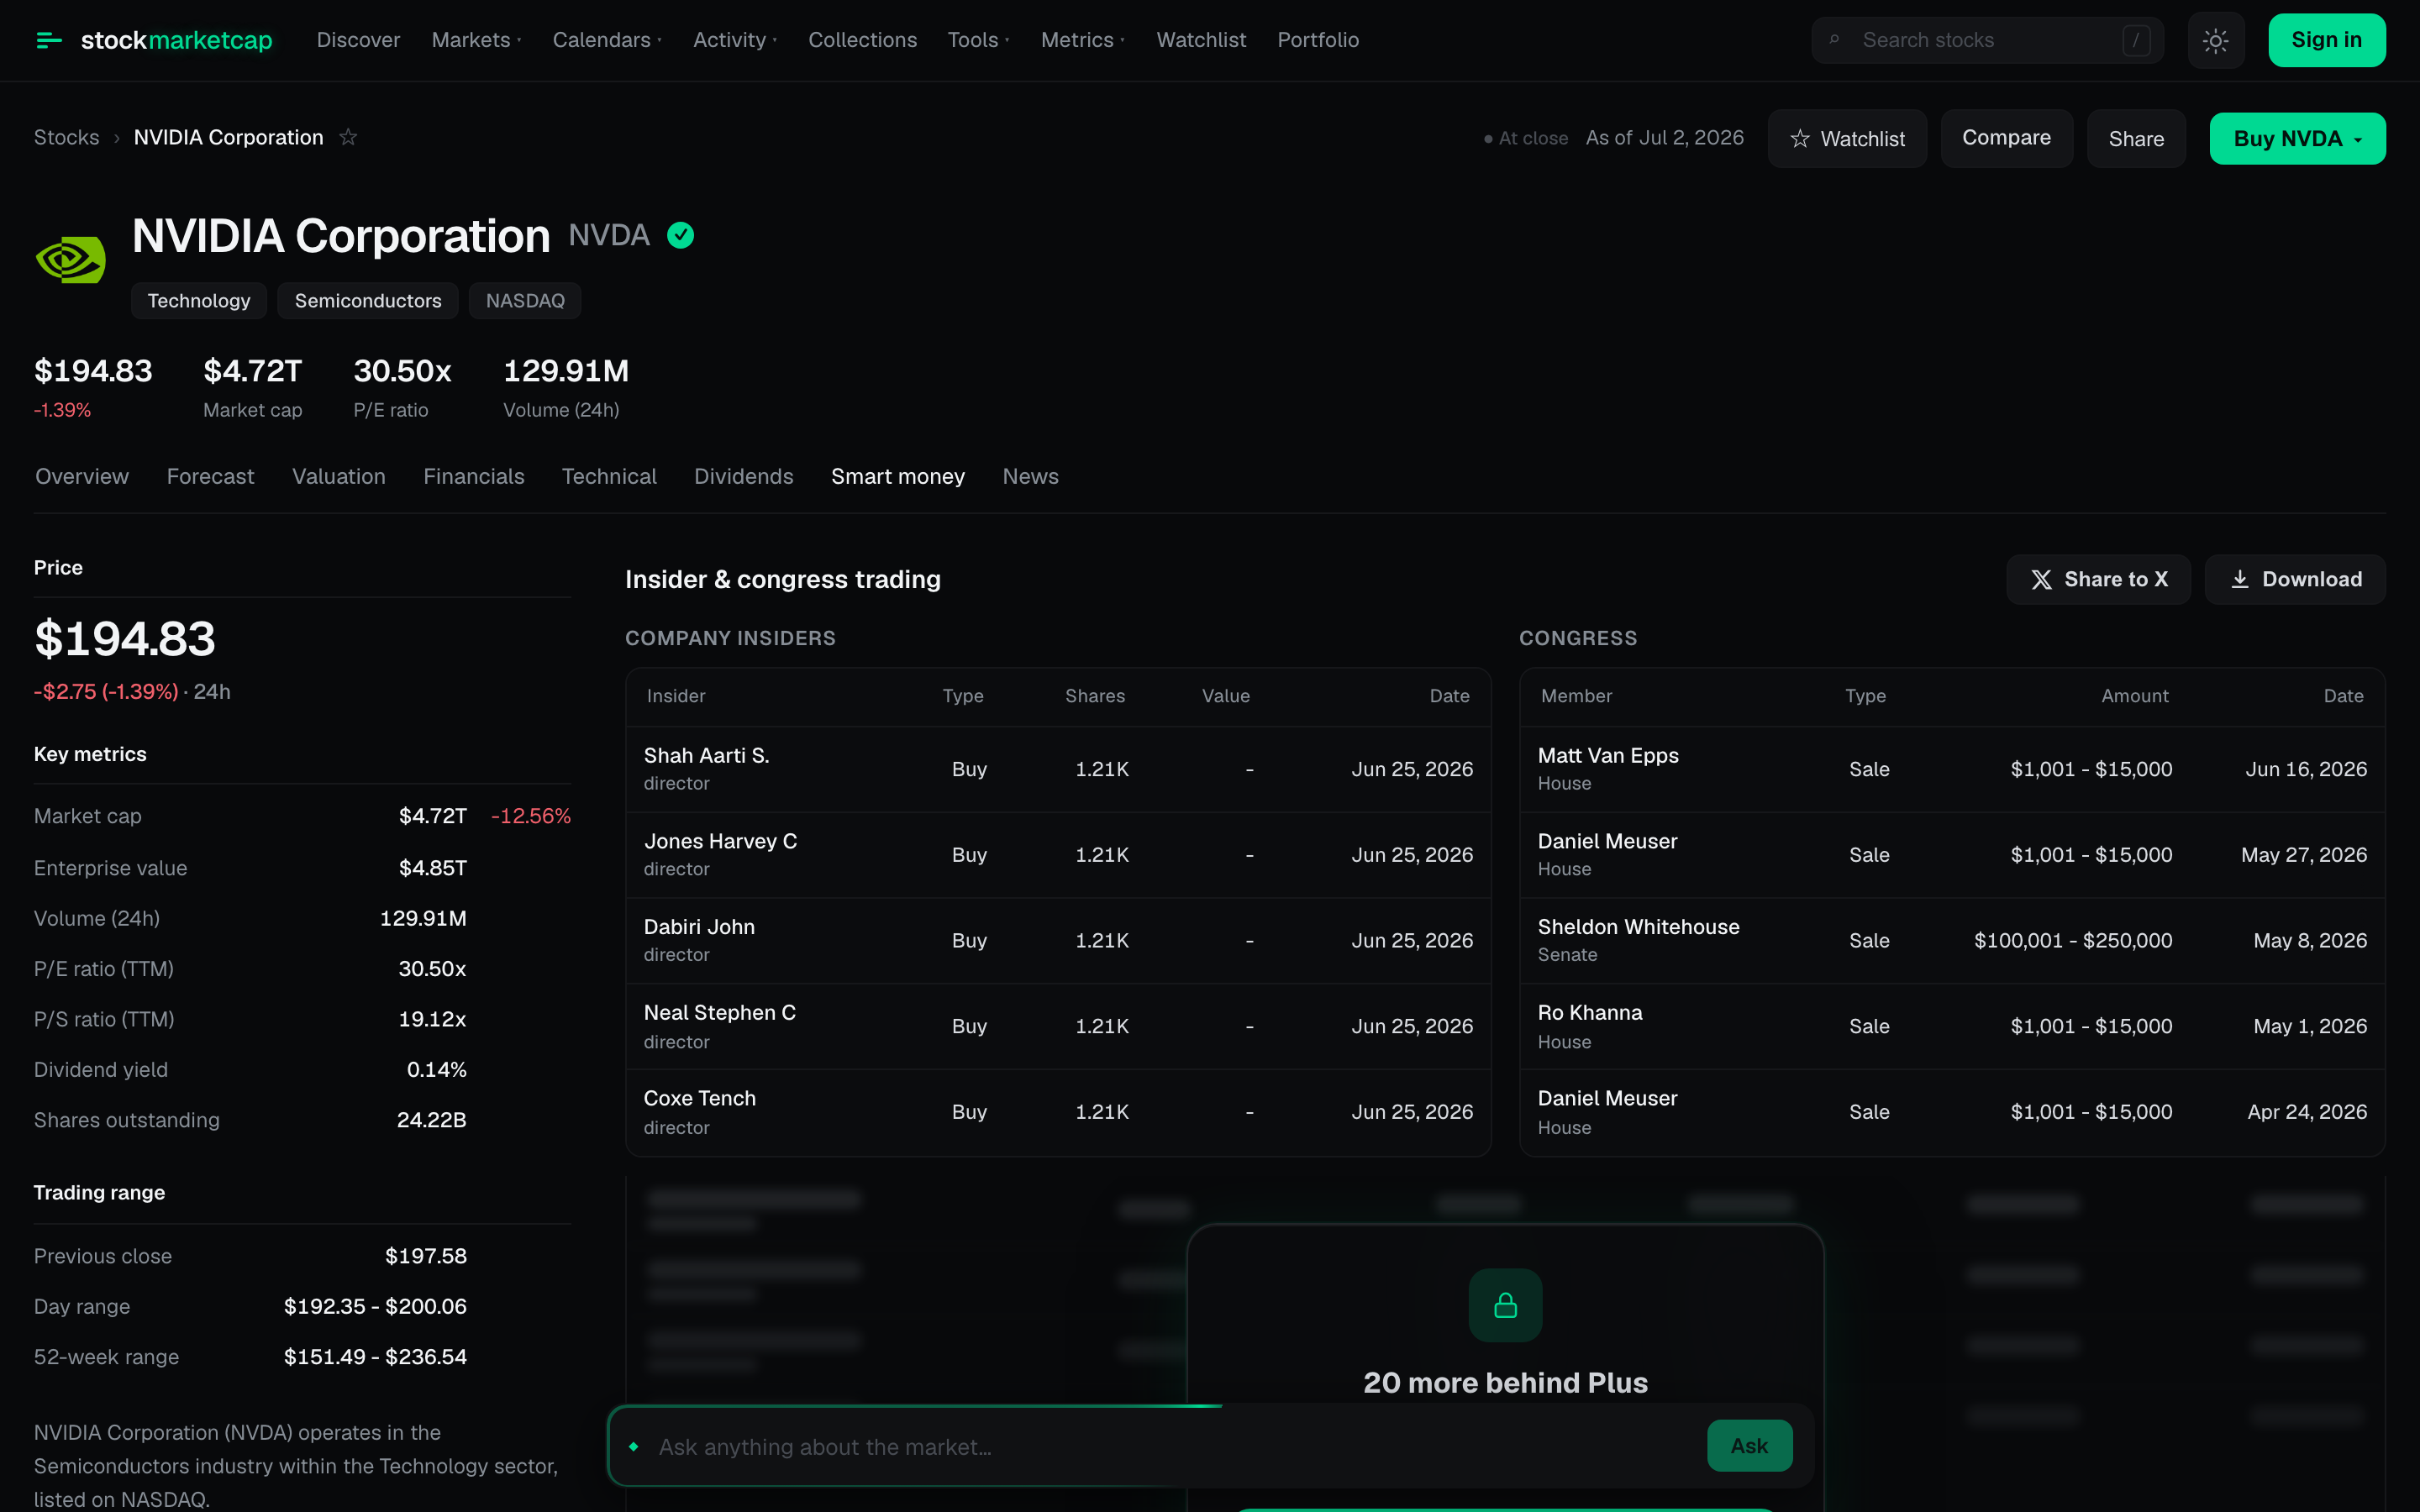Click the Technology sector tag

coord(199,301)
